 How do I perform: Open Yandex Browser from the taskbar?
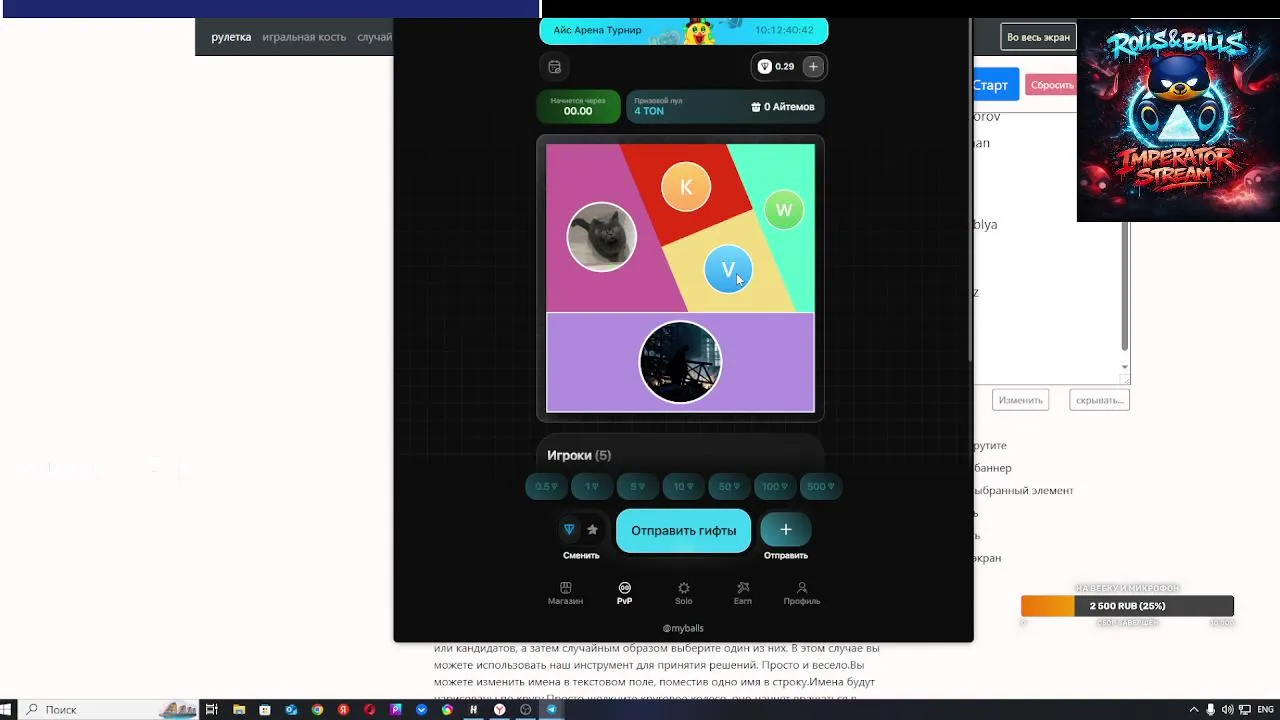tap(499, 710)
